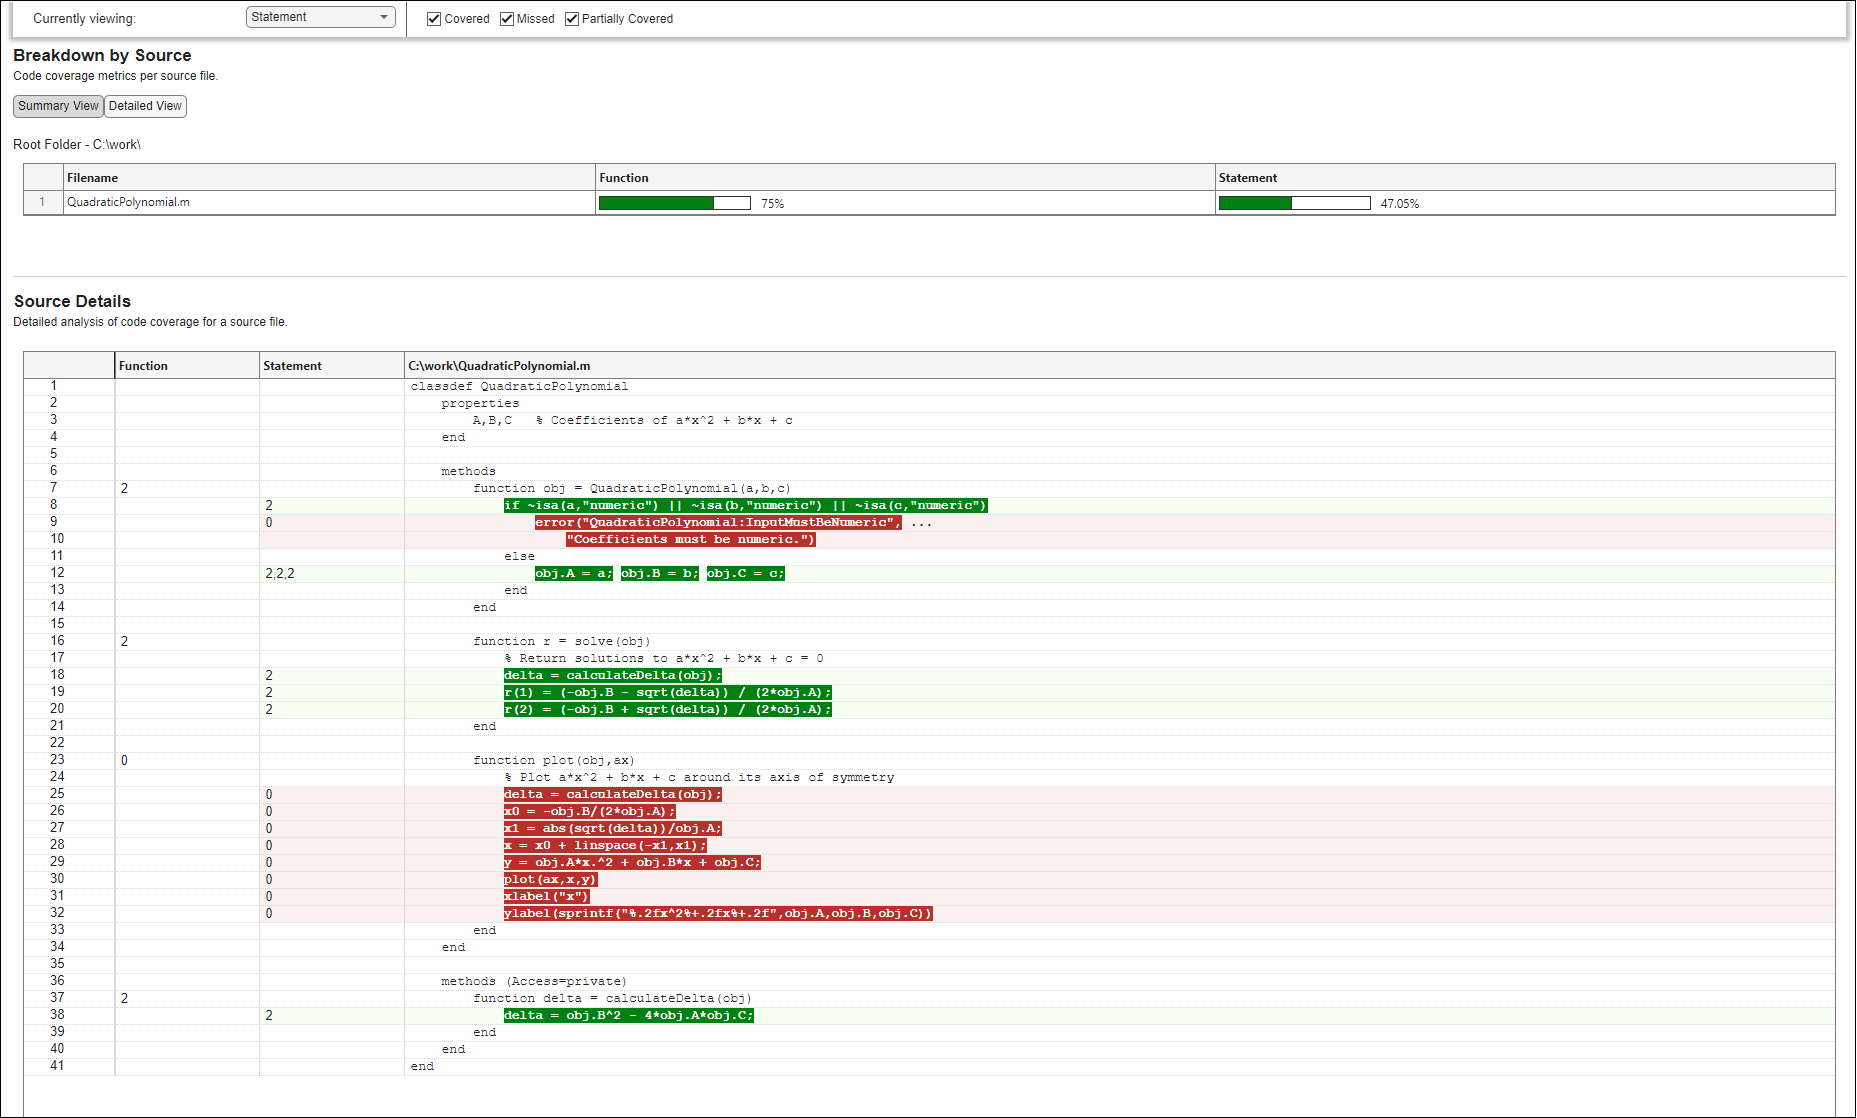Disable the Partially Covered filter
Image resolution: width=1857 pixels, height=1118 pixels.
[x=572, y=19]
